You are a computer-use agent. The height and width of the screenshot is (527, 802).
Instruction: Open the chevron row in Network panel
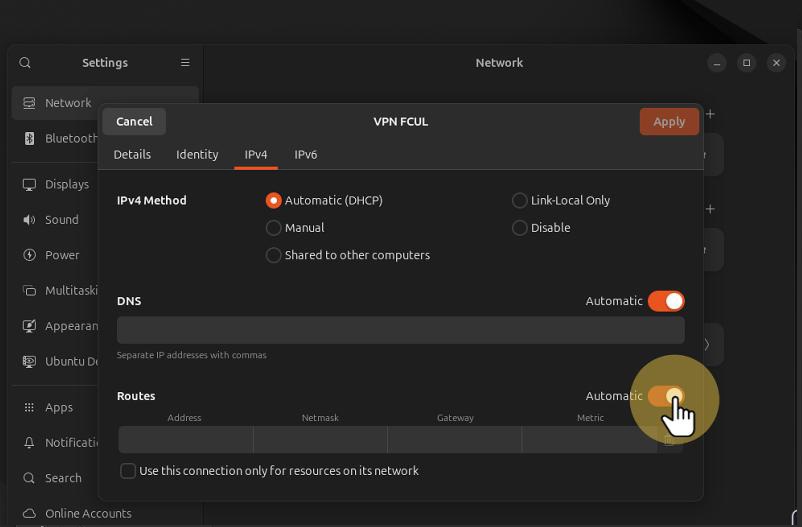coord(708,344)
